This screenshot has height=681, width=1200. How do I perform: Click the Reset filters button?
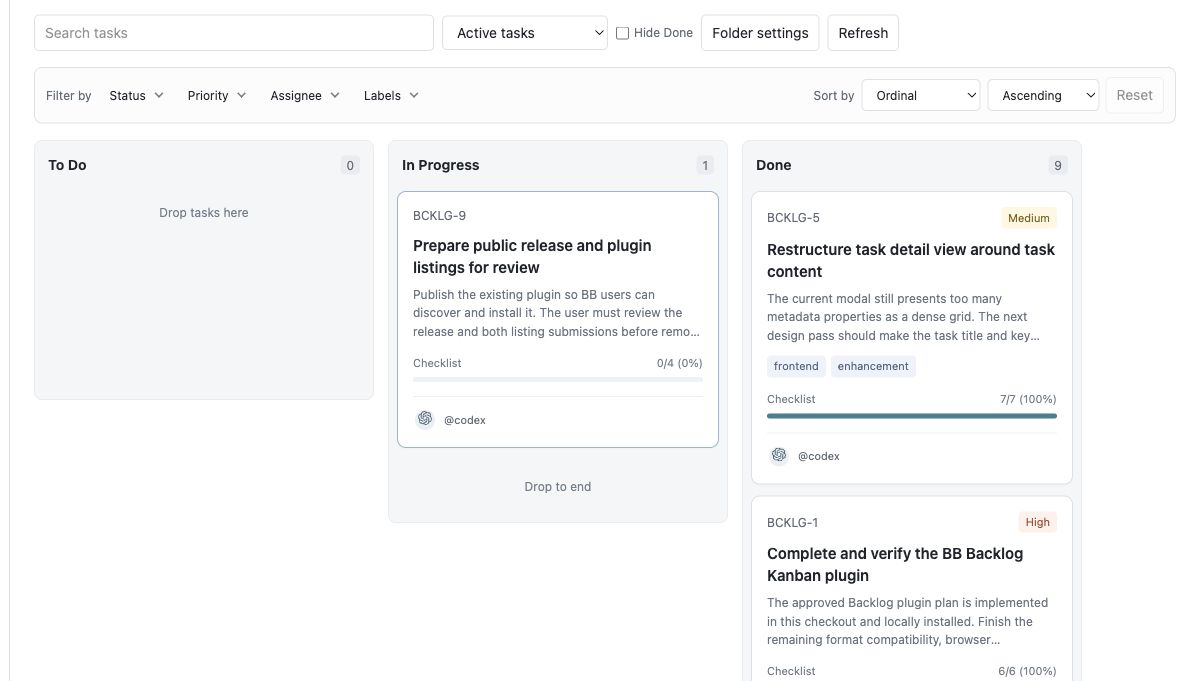tap(1134, 95)
